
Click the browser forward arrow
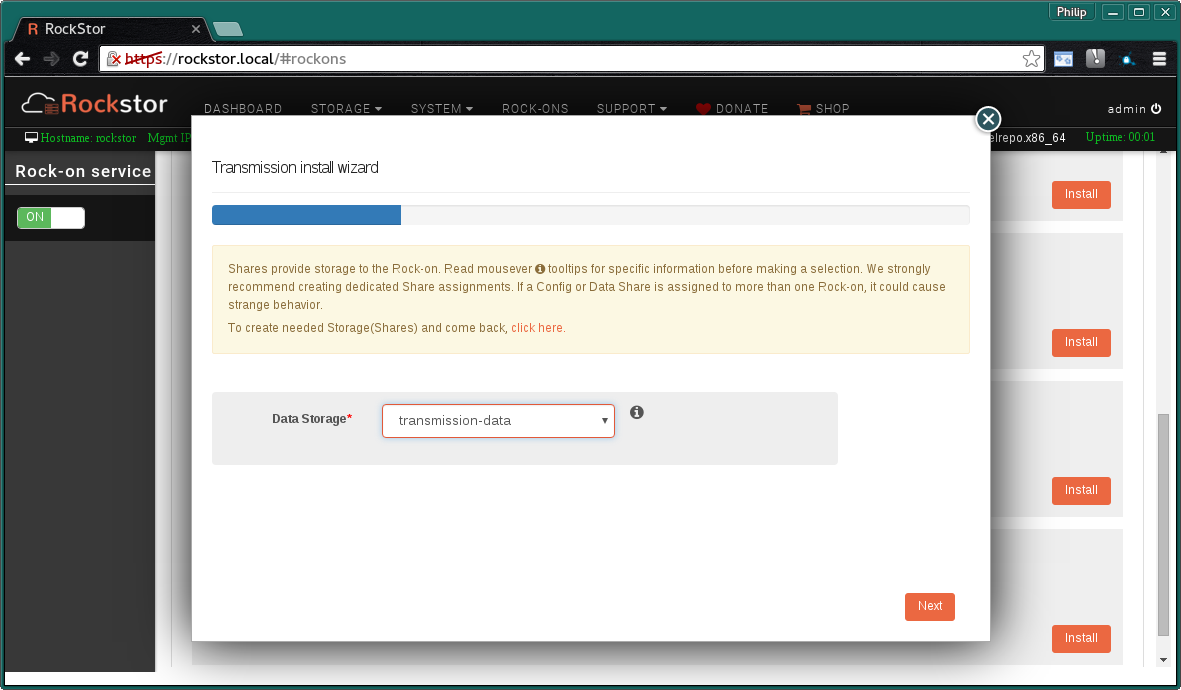51,59
